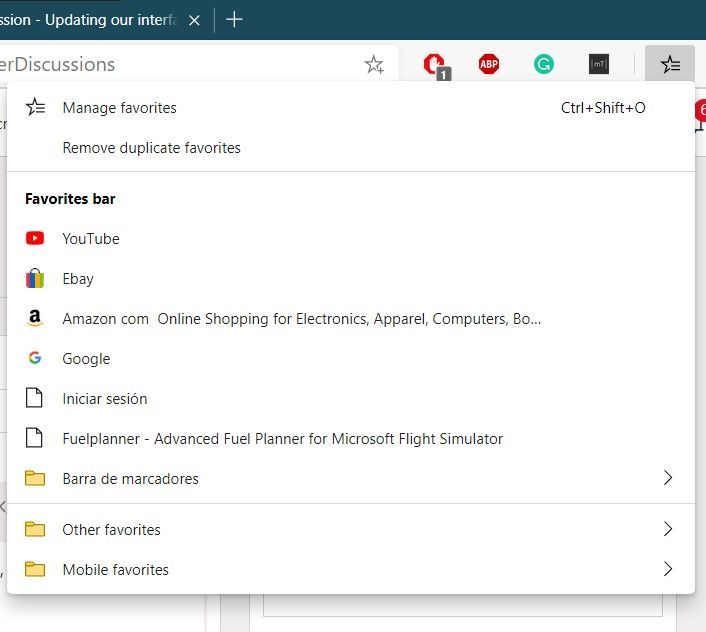This screenshot has height=632, width=706.
Task: Expand the Mobile favorites folder
Action: coord(351,570)
